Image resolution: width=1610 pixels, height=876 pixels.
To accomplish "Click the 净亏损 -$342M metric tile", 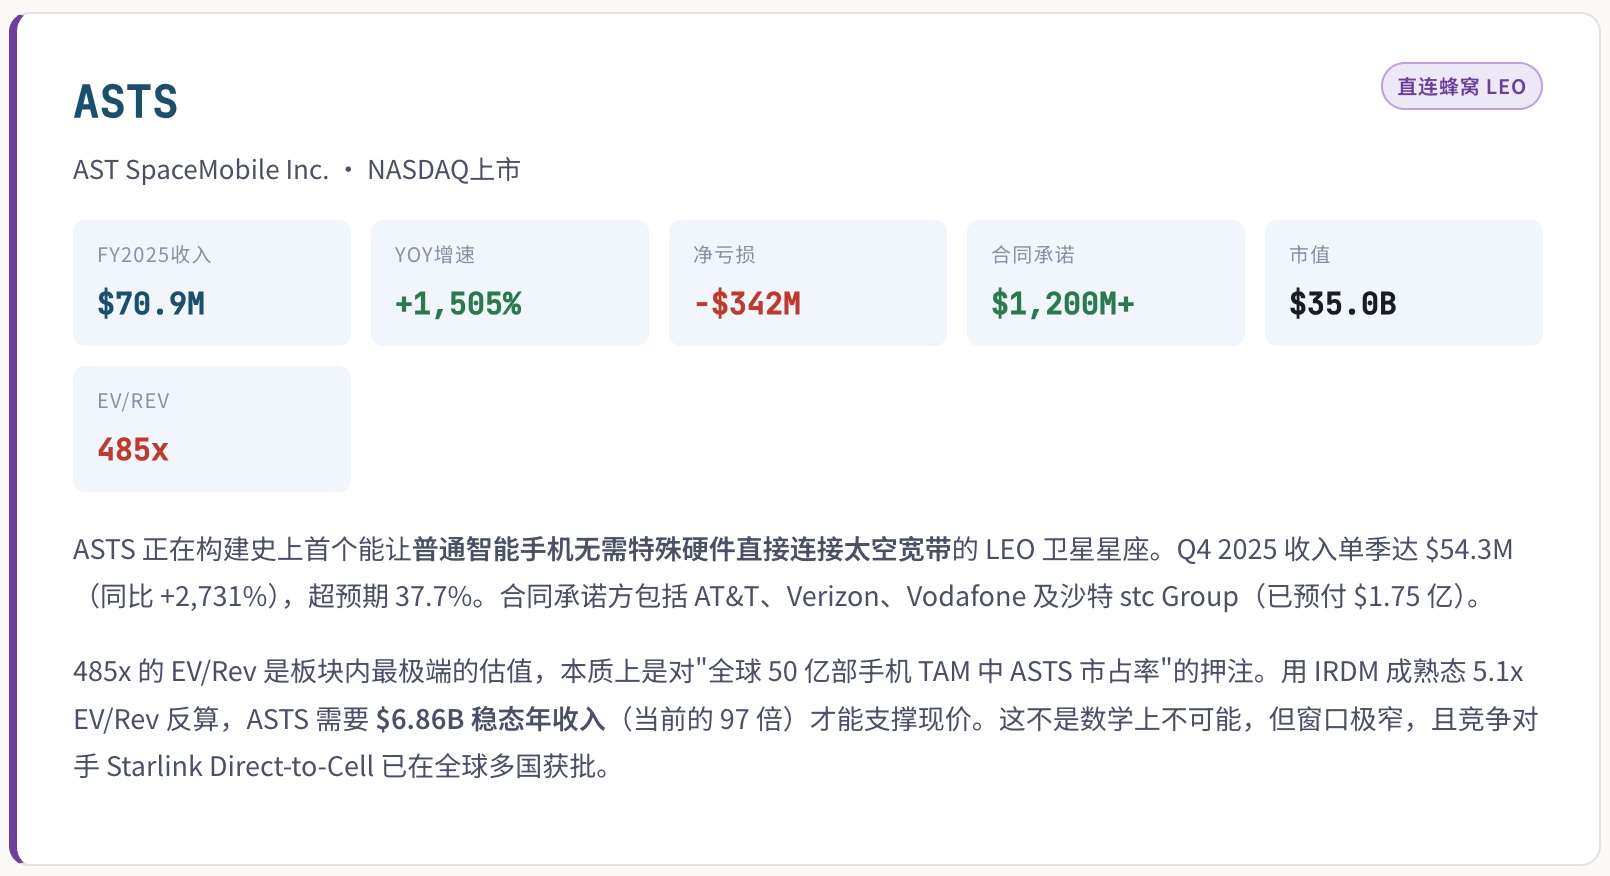I will click(808, 283).
